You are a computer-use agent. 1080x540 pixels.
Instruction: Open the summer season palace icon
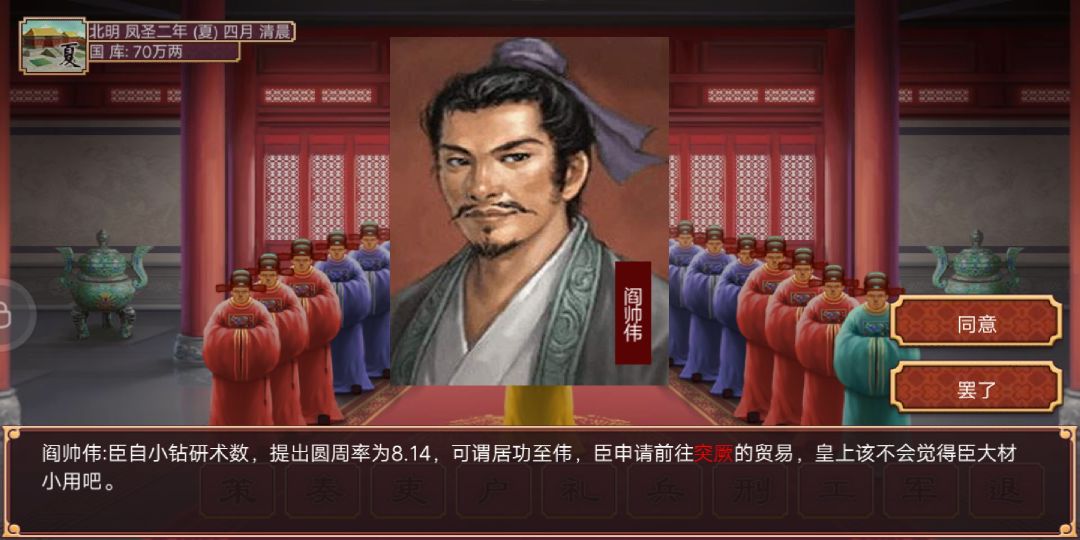click(x=54, y=45)
